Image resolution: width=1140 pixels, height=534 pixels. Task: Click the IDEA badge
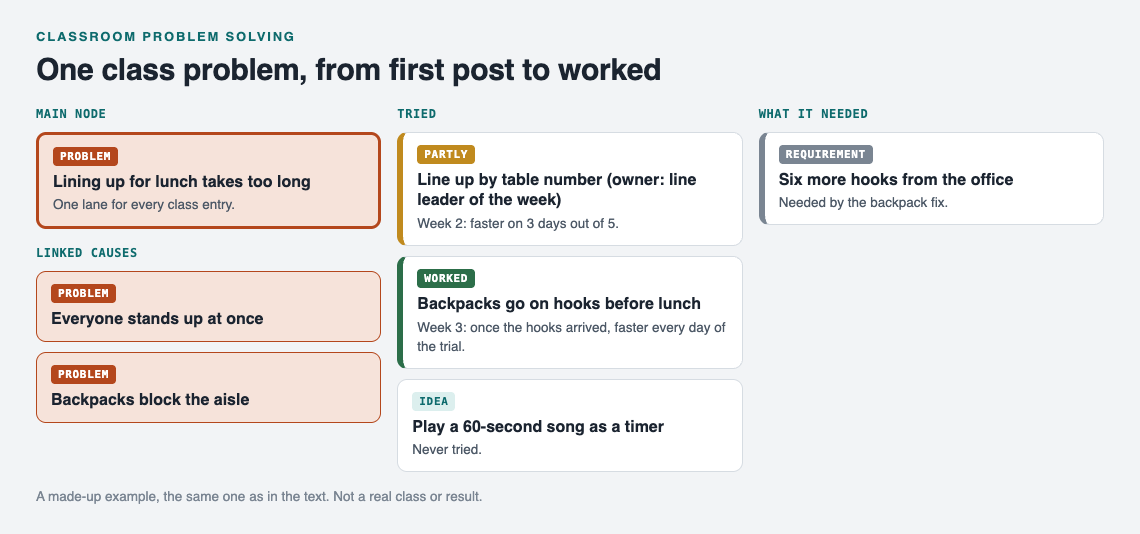[x=433, y=402]
